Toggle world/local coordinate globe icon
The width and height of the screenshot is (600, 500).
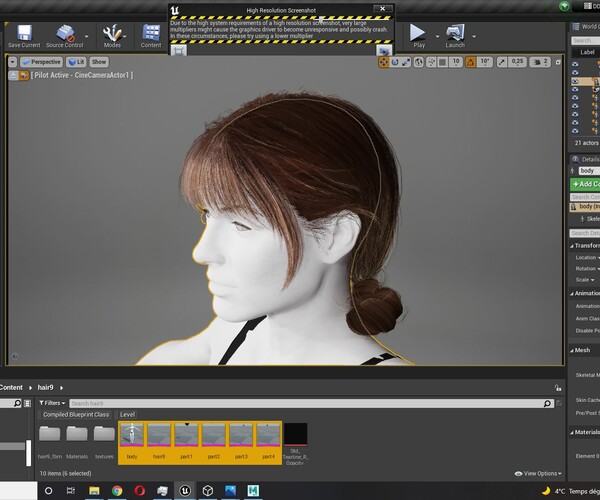419,62
